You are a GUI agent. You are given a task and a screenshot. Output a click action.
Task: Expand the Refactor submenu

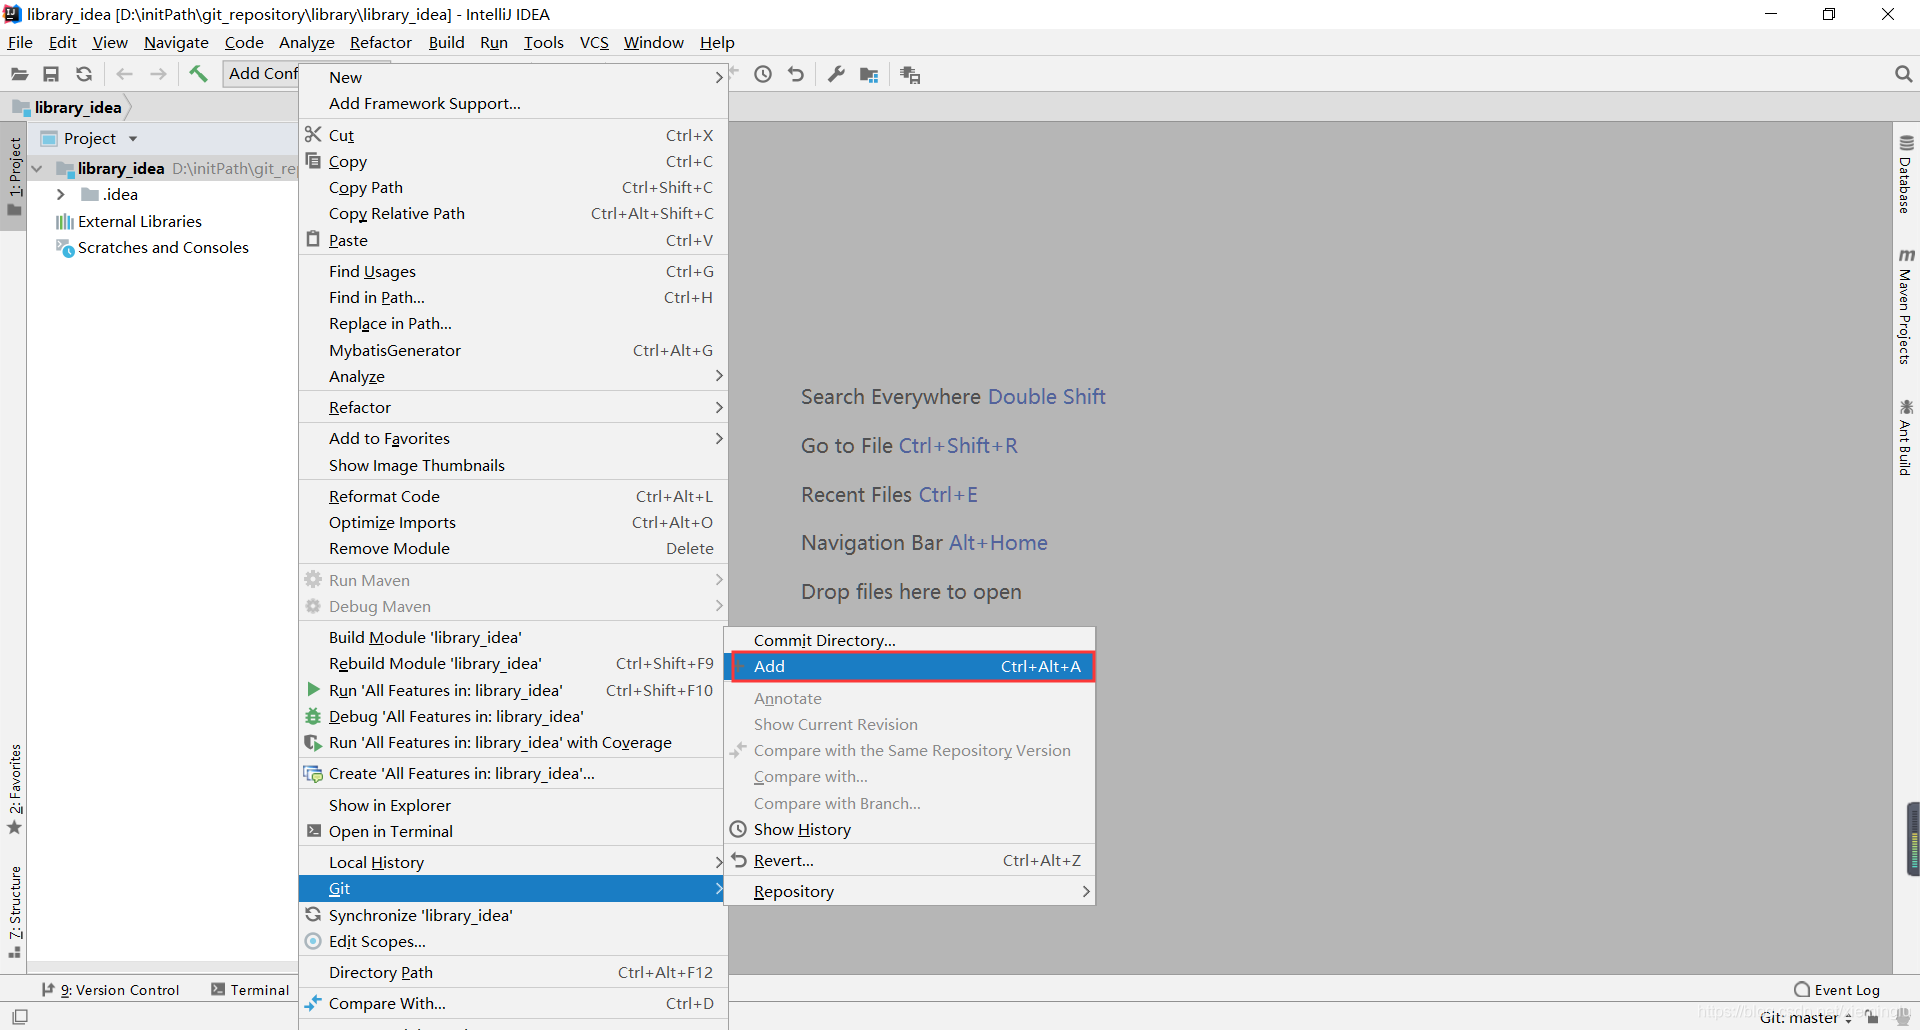513,407
